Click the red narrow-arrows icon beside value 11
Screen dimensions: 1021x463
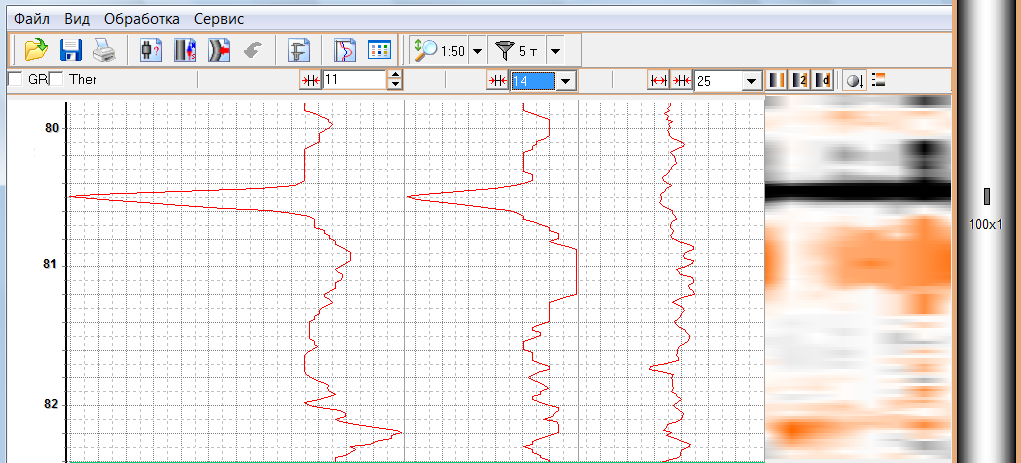pyautogui.click(x=311, y=80)
